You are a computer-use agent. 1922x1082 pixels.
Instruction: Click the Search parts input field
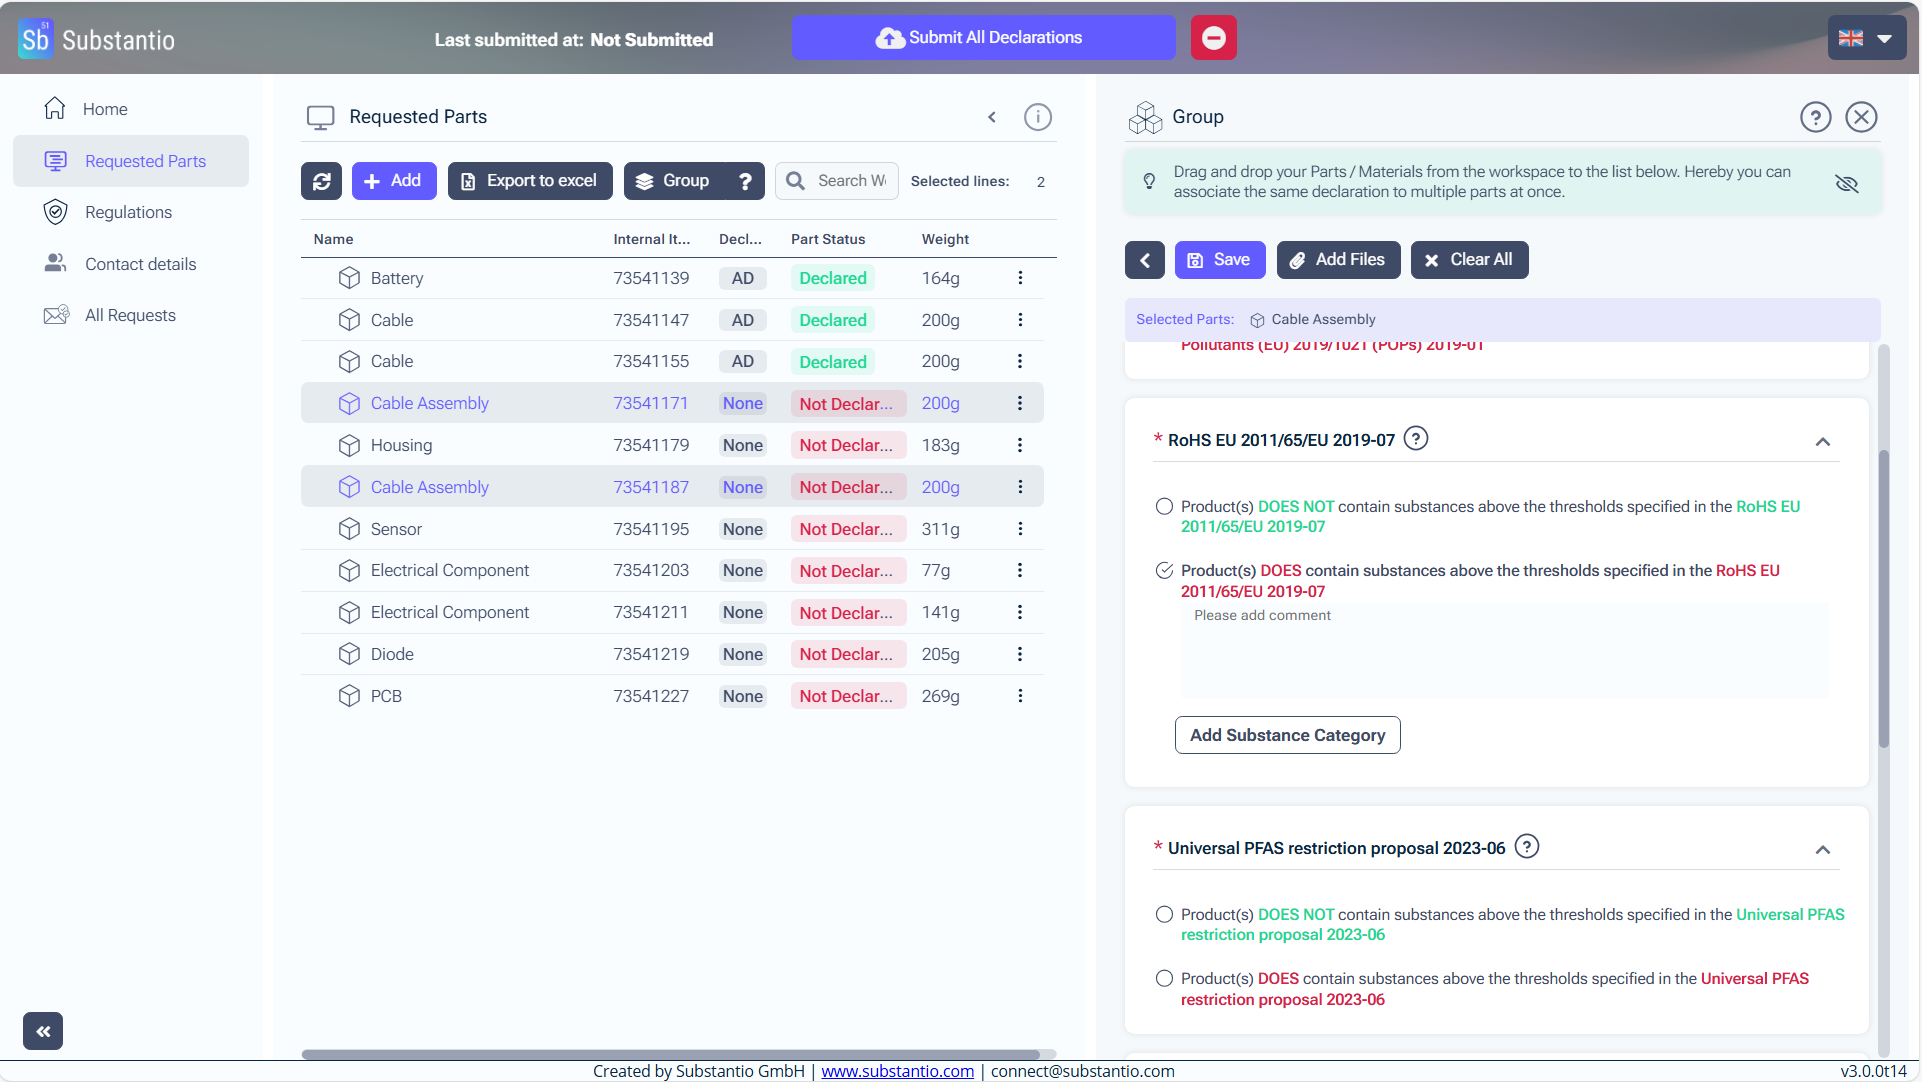[850, 181]
